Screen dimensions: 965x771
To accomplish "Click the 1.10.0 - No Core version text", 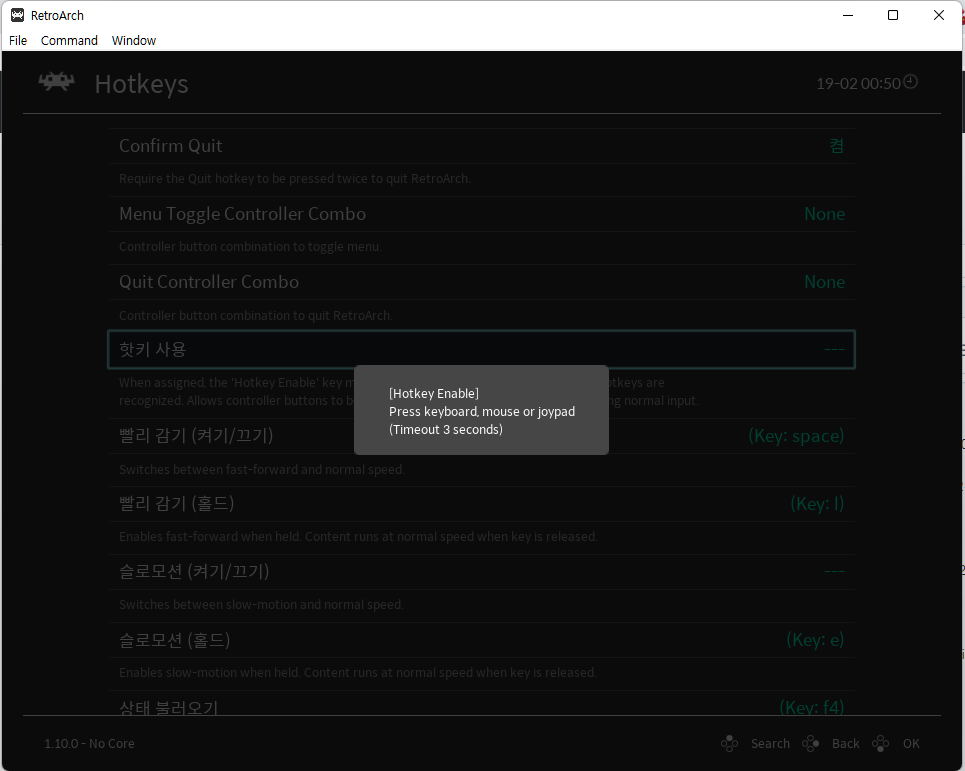I will click(89, 743).
